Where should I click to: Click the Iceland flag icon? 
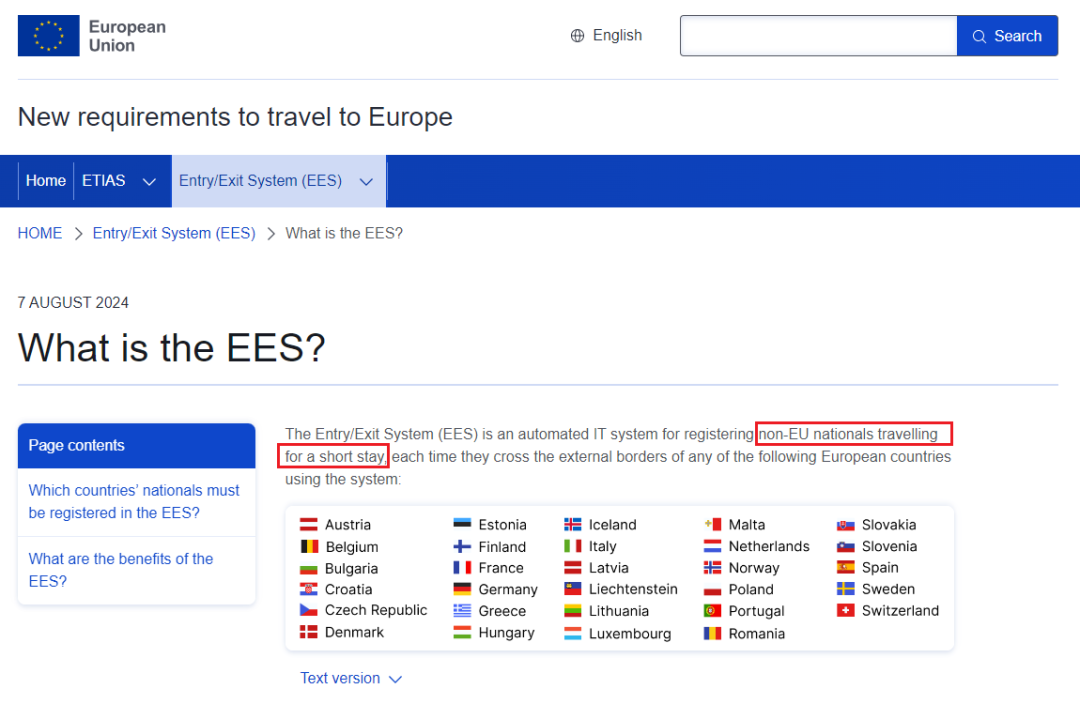573,525
